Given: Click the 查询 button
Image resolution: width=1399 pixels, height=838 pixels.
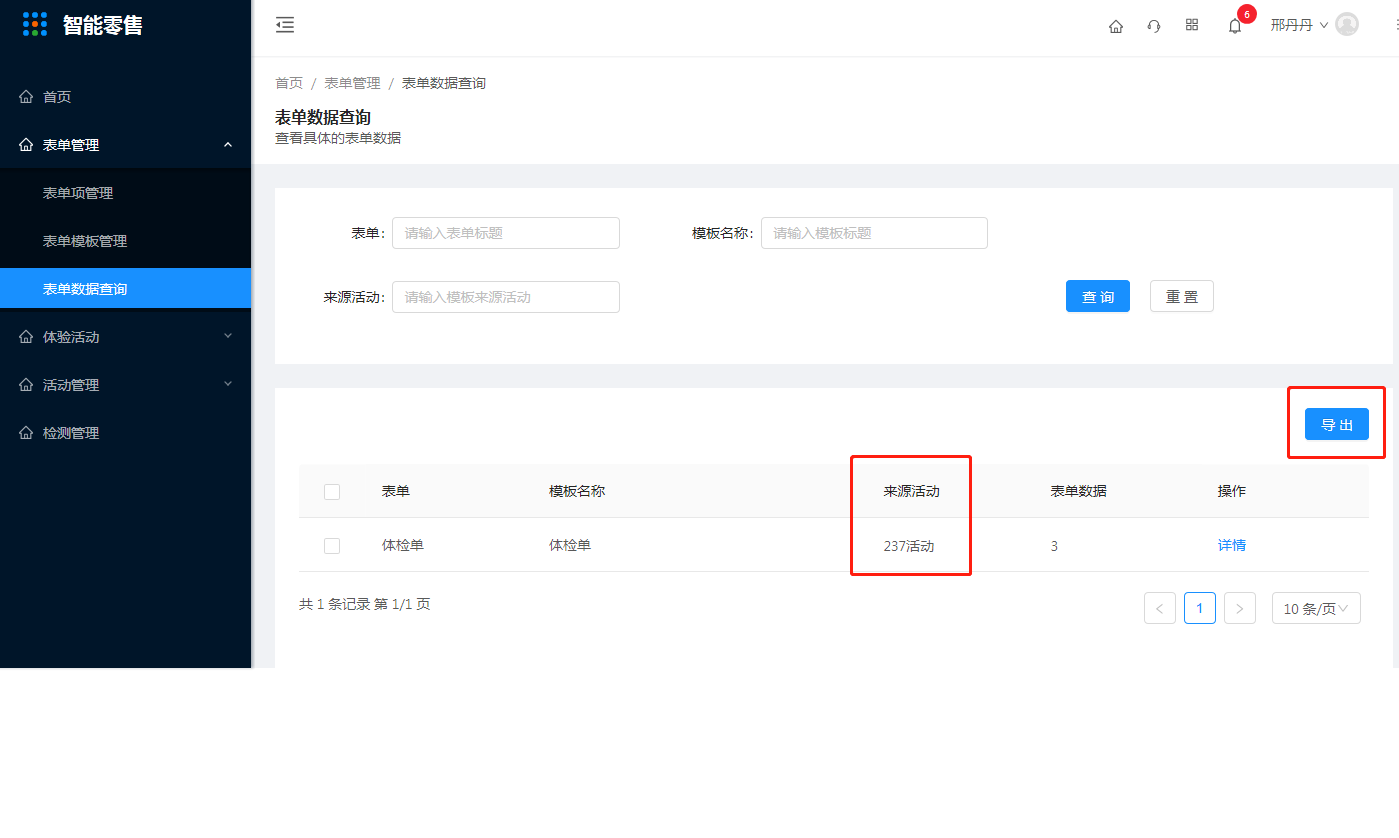Looking at the screenshot, I should (1098, 296).
